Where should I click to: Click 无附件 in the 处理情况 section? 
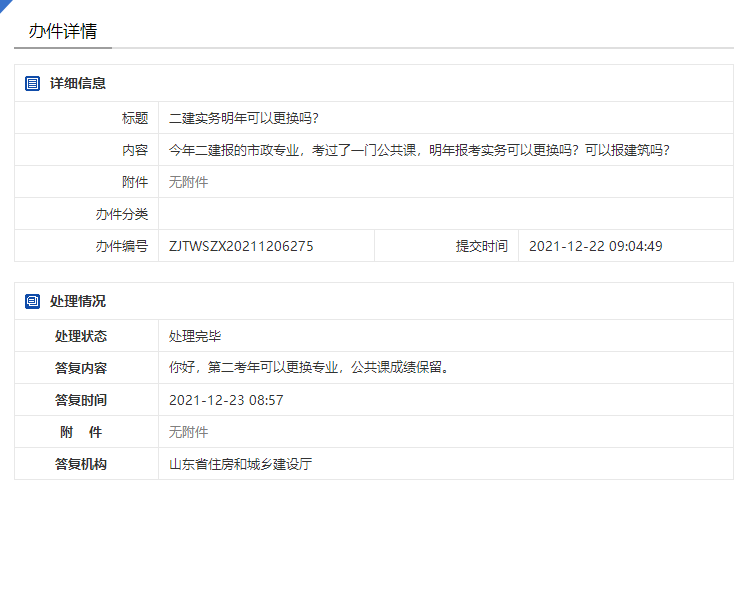click(188, 432)
